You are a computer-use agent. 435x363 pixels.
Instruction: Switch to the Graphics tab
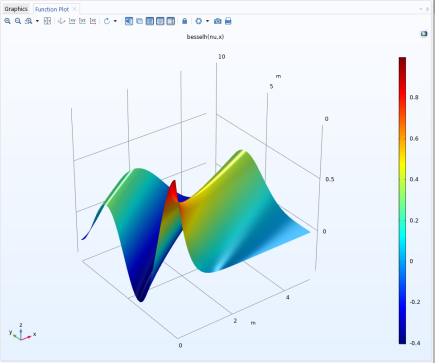[16, 9]
